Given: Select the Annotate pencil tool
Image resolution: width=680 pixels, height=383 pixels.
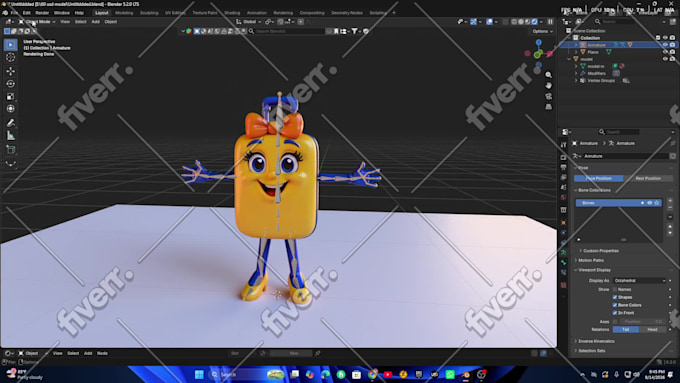Looking at the screenshot, I should [11, 123].
